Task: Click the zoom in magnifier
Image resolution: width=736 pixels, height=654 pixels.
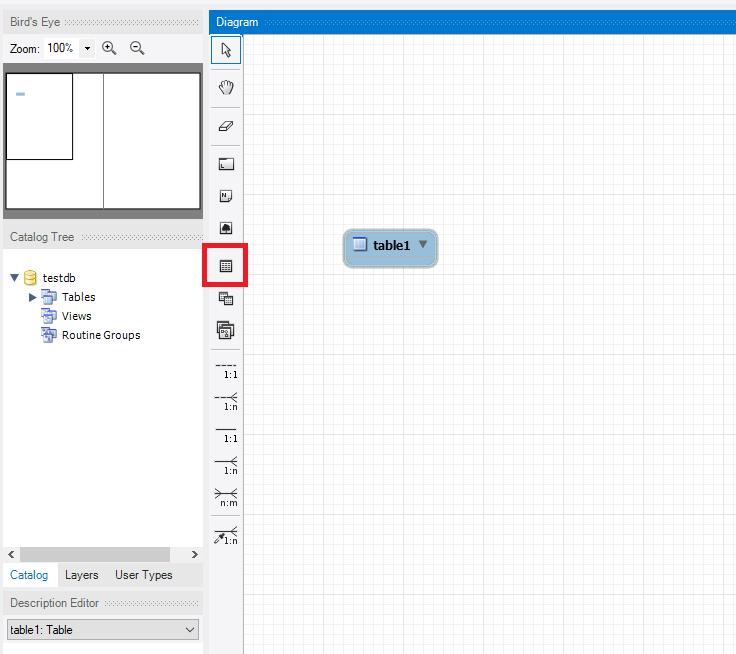Action: pyautogui.click(x=109, y=48)
